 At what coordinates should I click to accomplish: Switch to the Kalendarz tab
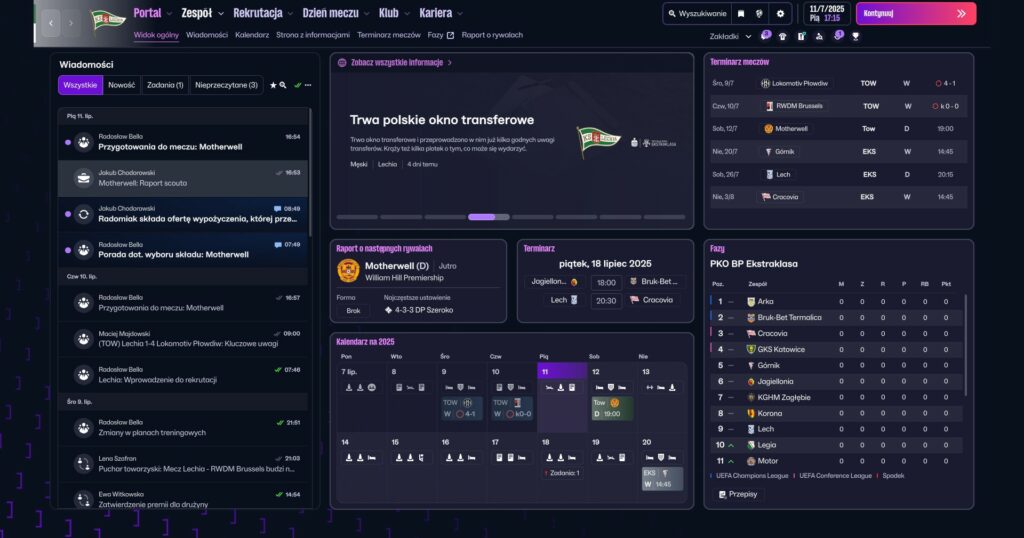252,35
